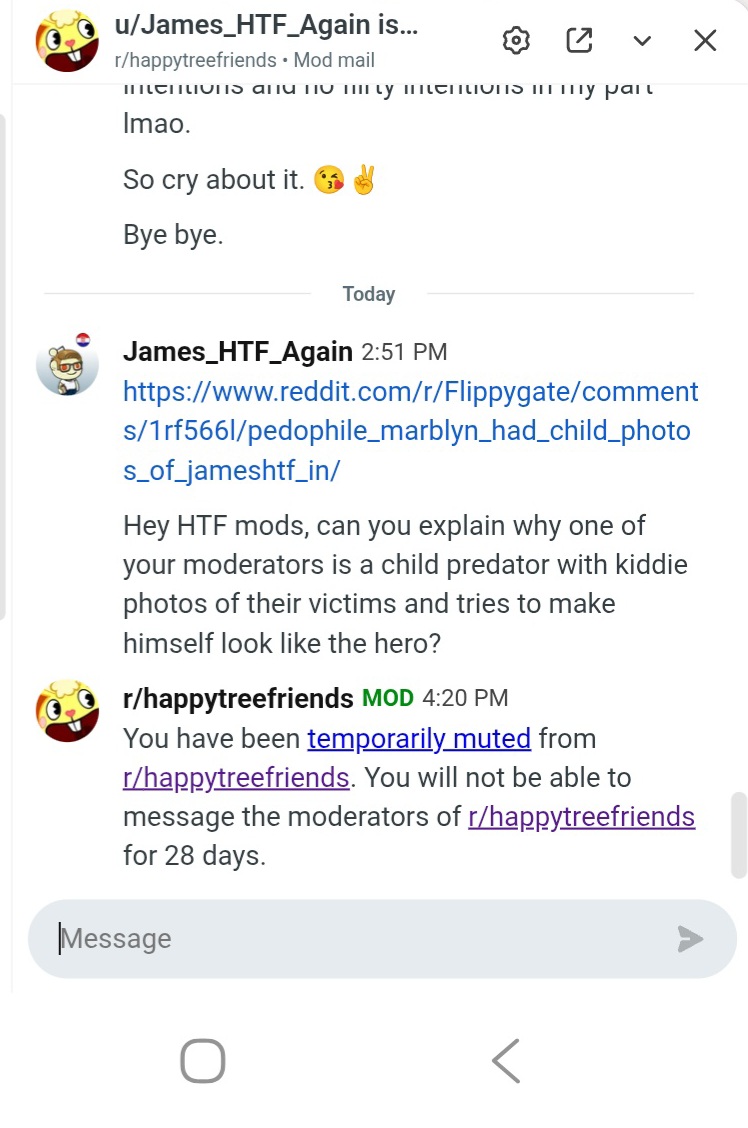Screen dimensions: 748x1128
Task: Tap r/happytreefriends mod avatar beside mute notice
Action: coord(67,710)
